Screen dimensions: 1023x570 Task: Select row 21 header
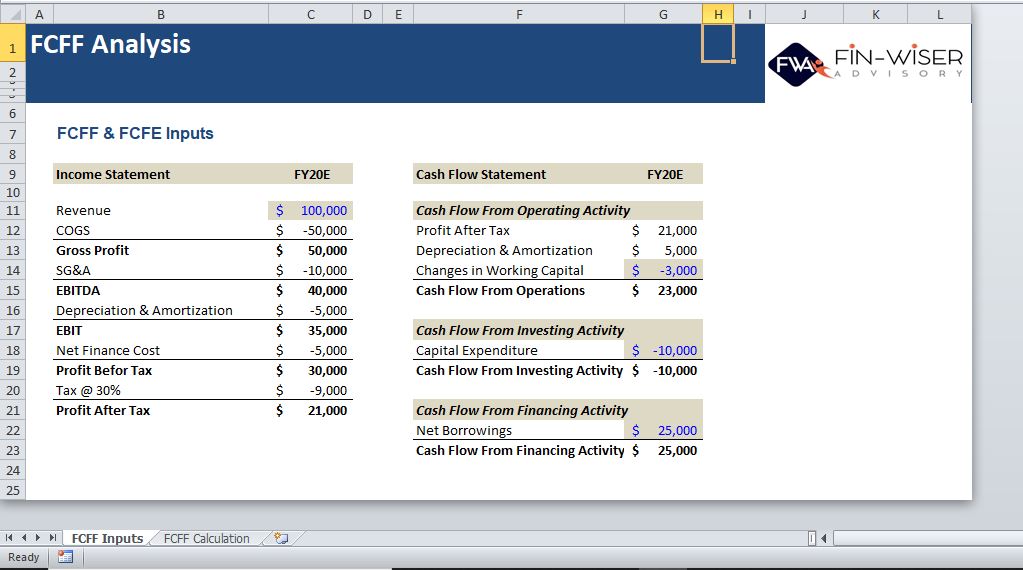point(12,410)
